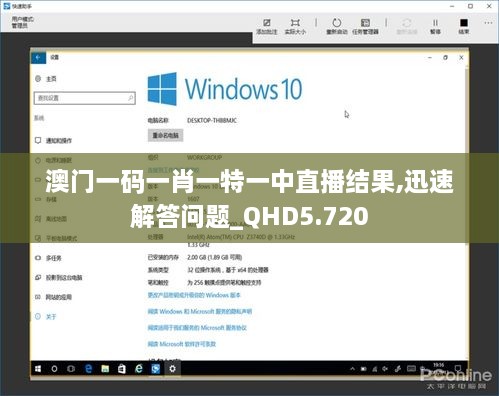Open the Microsoft 软件许可条款 link
This screenshot has height=396, width=499.
click(182, 344)
